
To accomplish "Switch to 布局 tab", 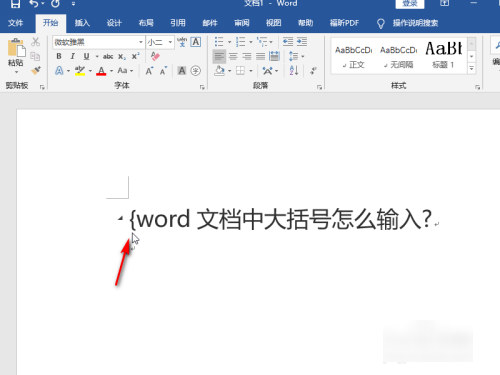I will 146,23.
